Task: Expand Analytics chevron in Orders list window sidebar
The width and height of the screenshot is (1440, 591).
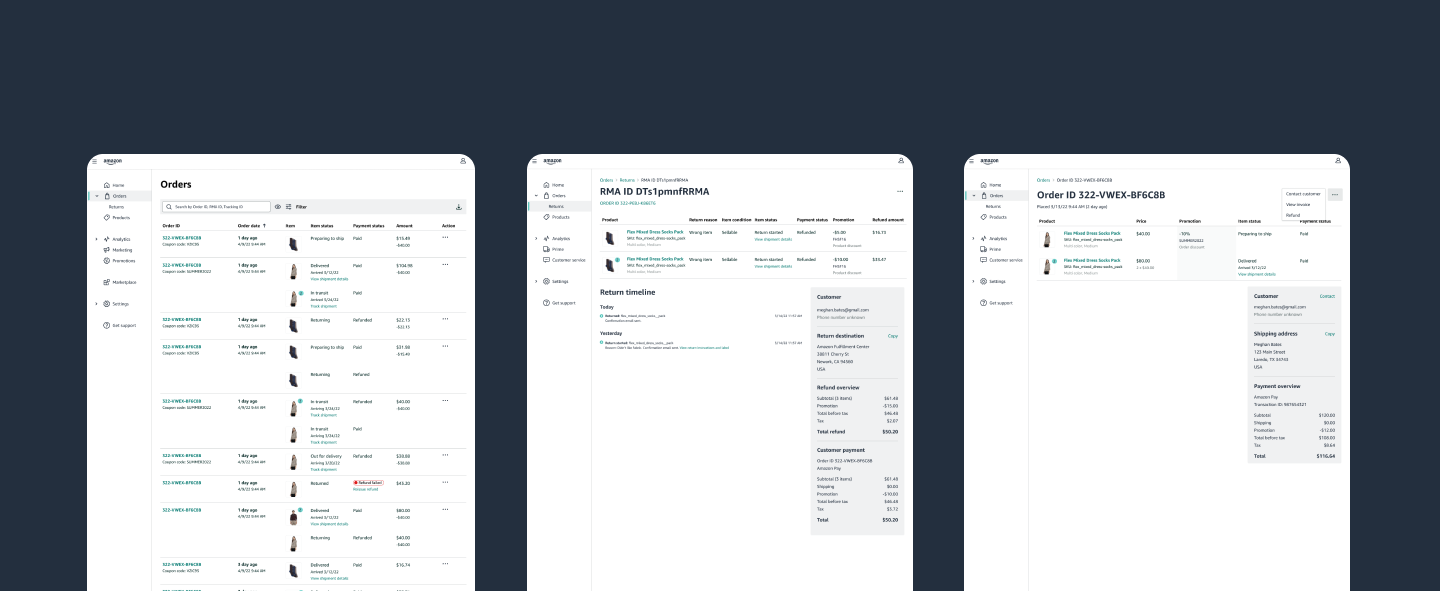Action: coord(97,239)
